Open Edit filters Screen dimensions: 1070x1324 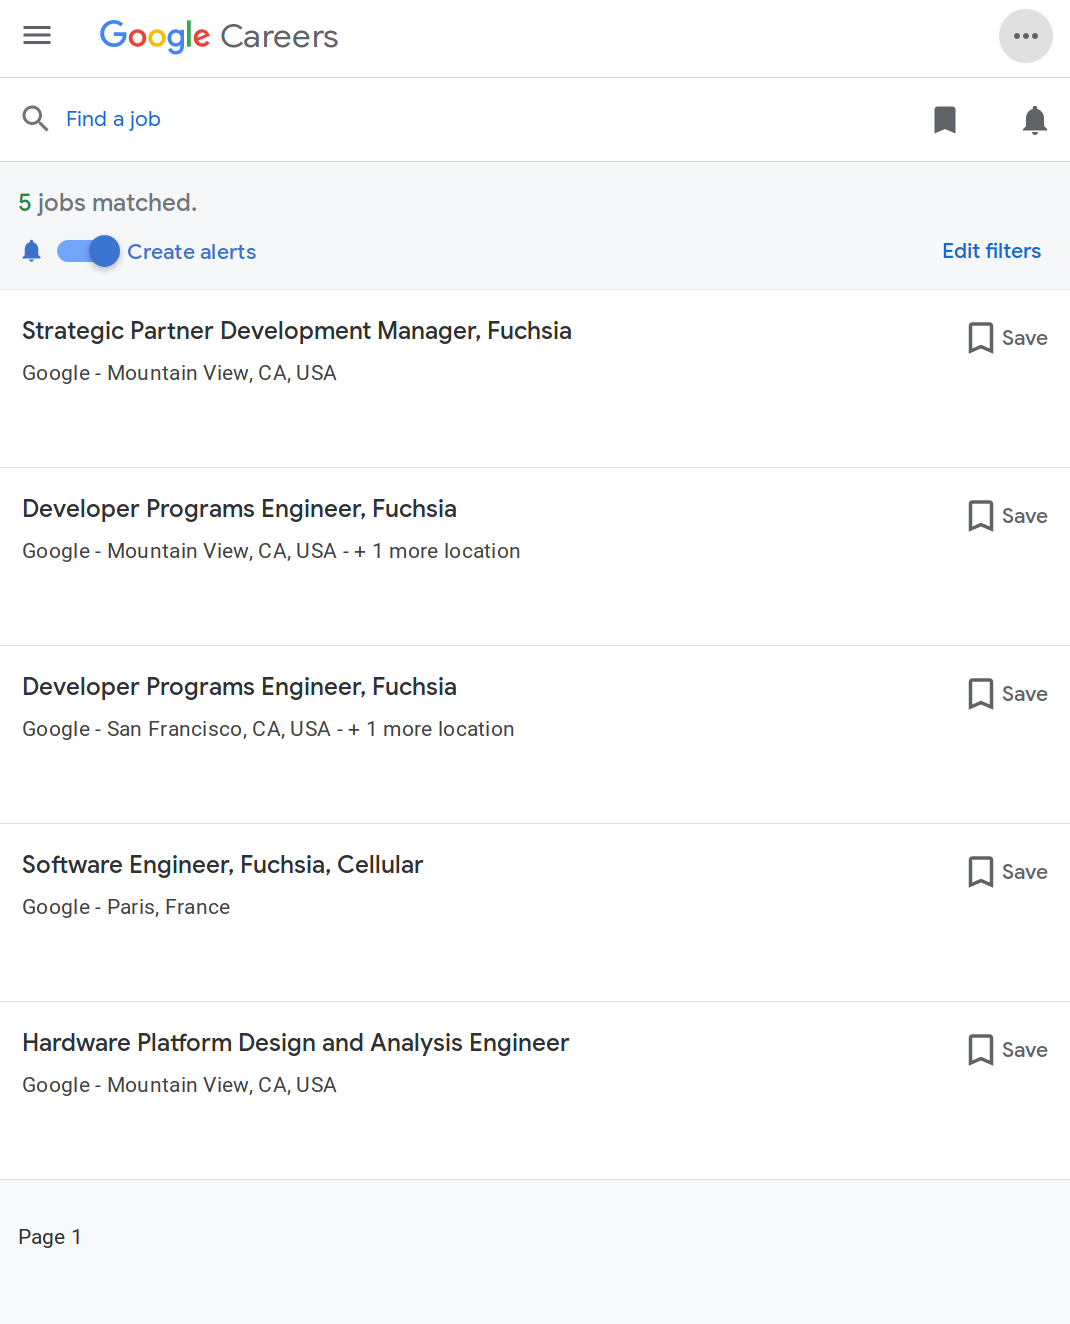coord(991,251)
